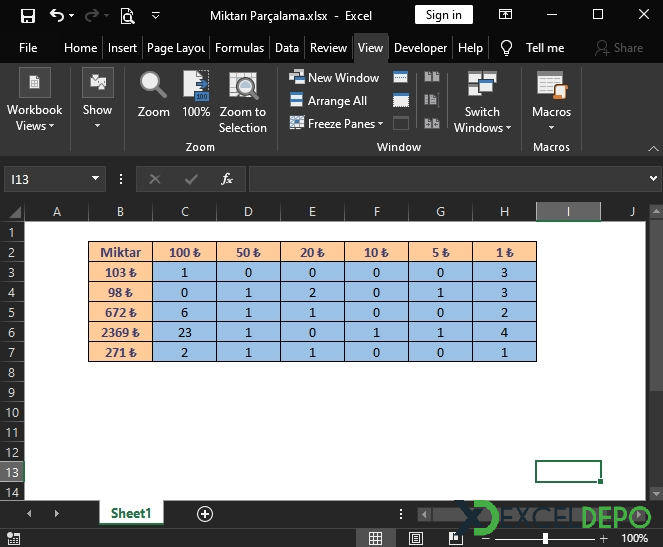
Task: Click the Insert Function fx icon
Action: coord(227,179)
